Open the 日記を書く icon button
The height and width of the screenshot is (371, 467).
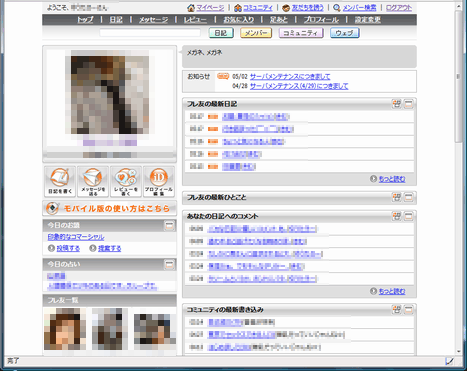(x=60, y=181)
